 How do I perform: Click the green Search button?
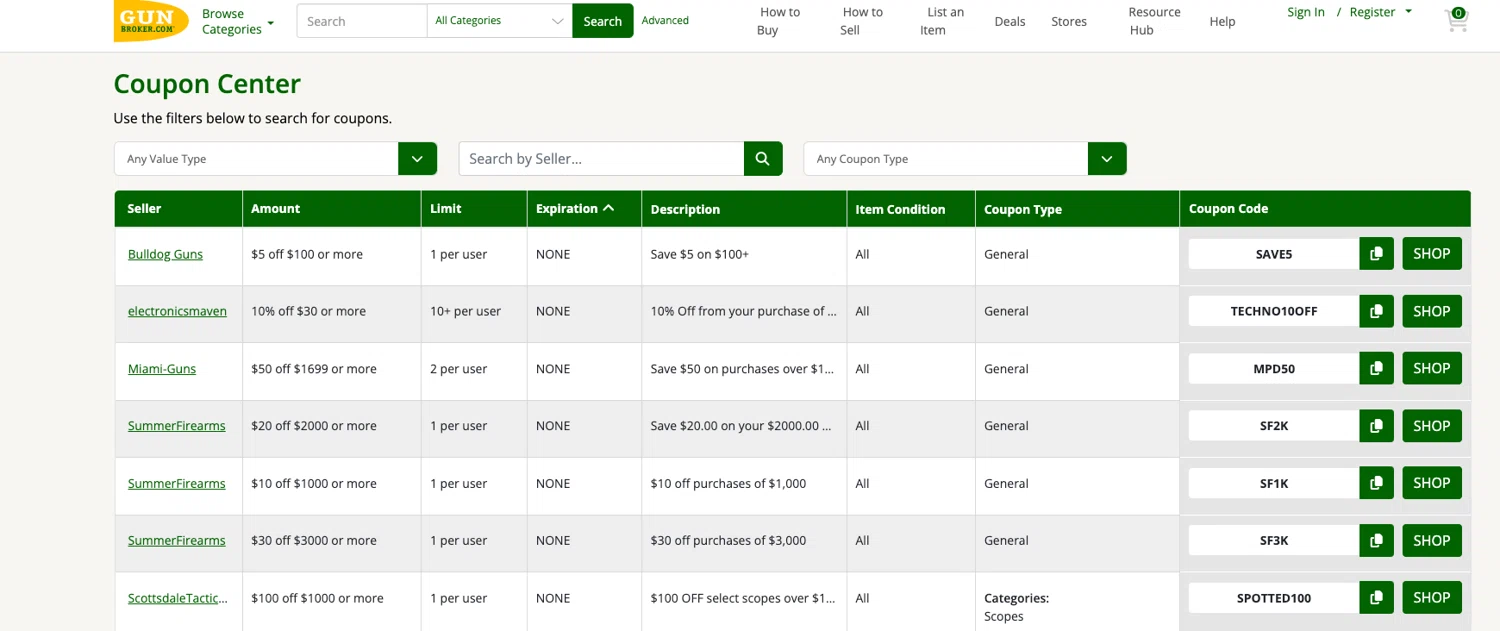click(602, 21)
